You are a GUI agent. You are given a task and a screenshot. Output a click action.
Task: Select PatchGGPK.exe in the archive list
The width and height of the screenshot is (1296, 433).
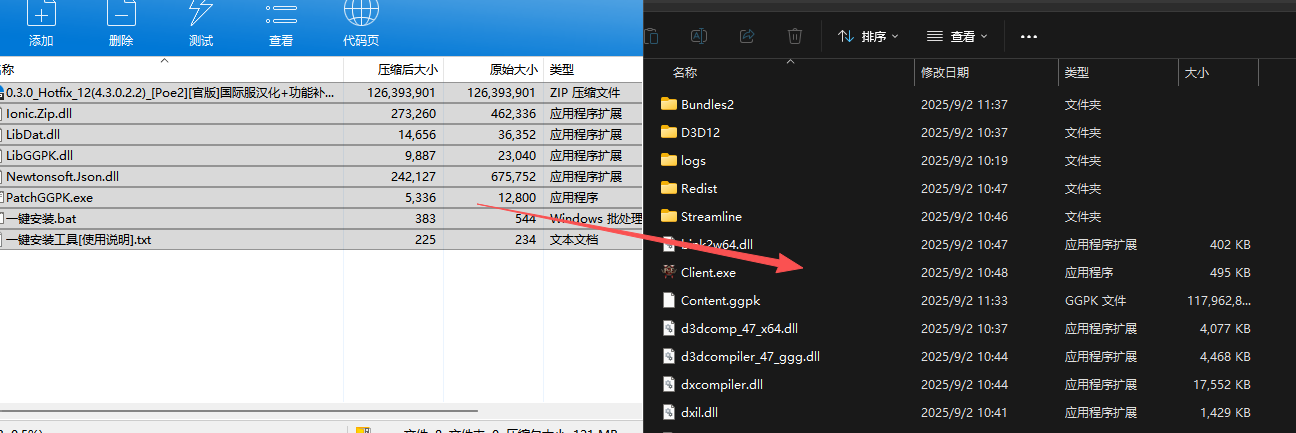49,197
